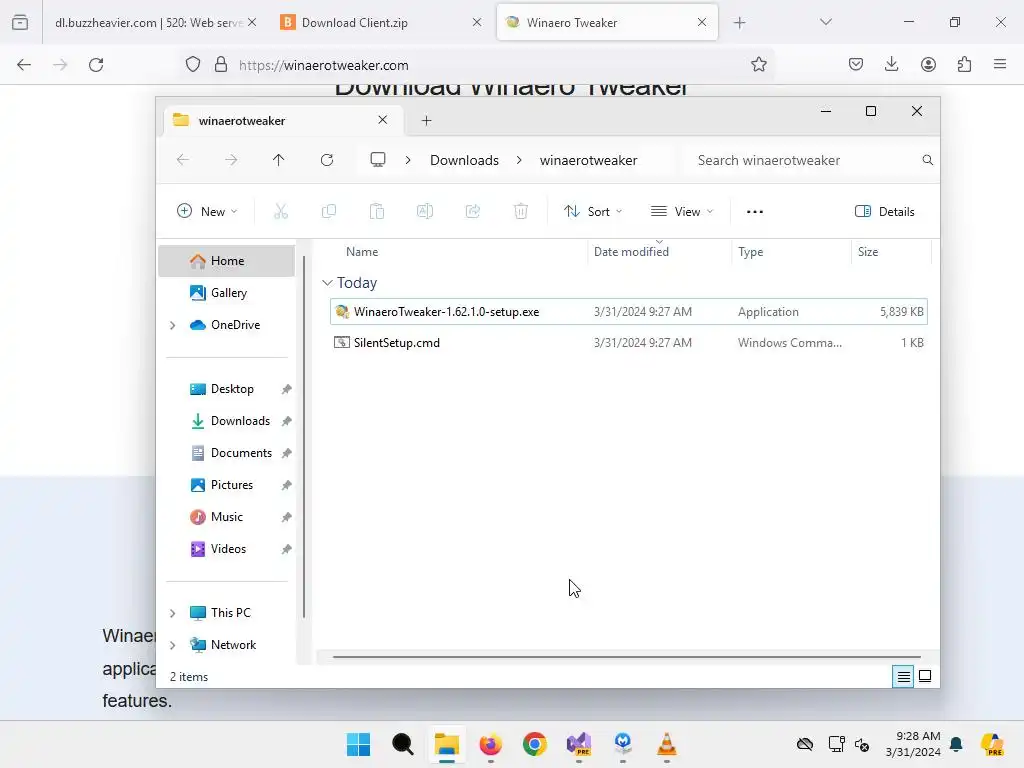Screen dimensions: 1024x768
Task: Open Firefox extensions puzzle icon
Action: tap(964, 65)
